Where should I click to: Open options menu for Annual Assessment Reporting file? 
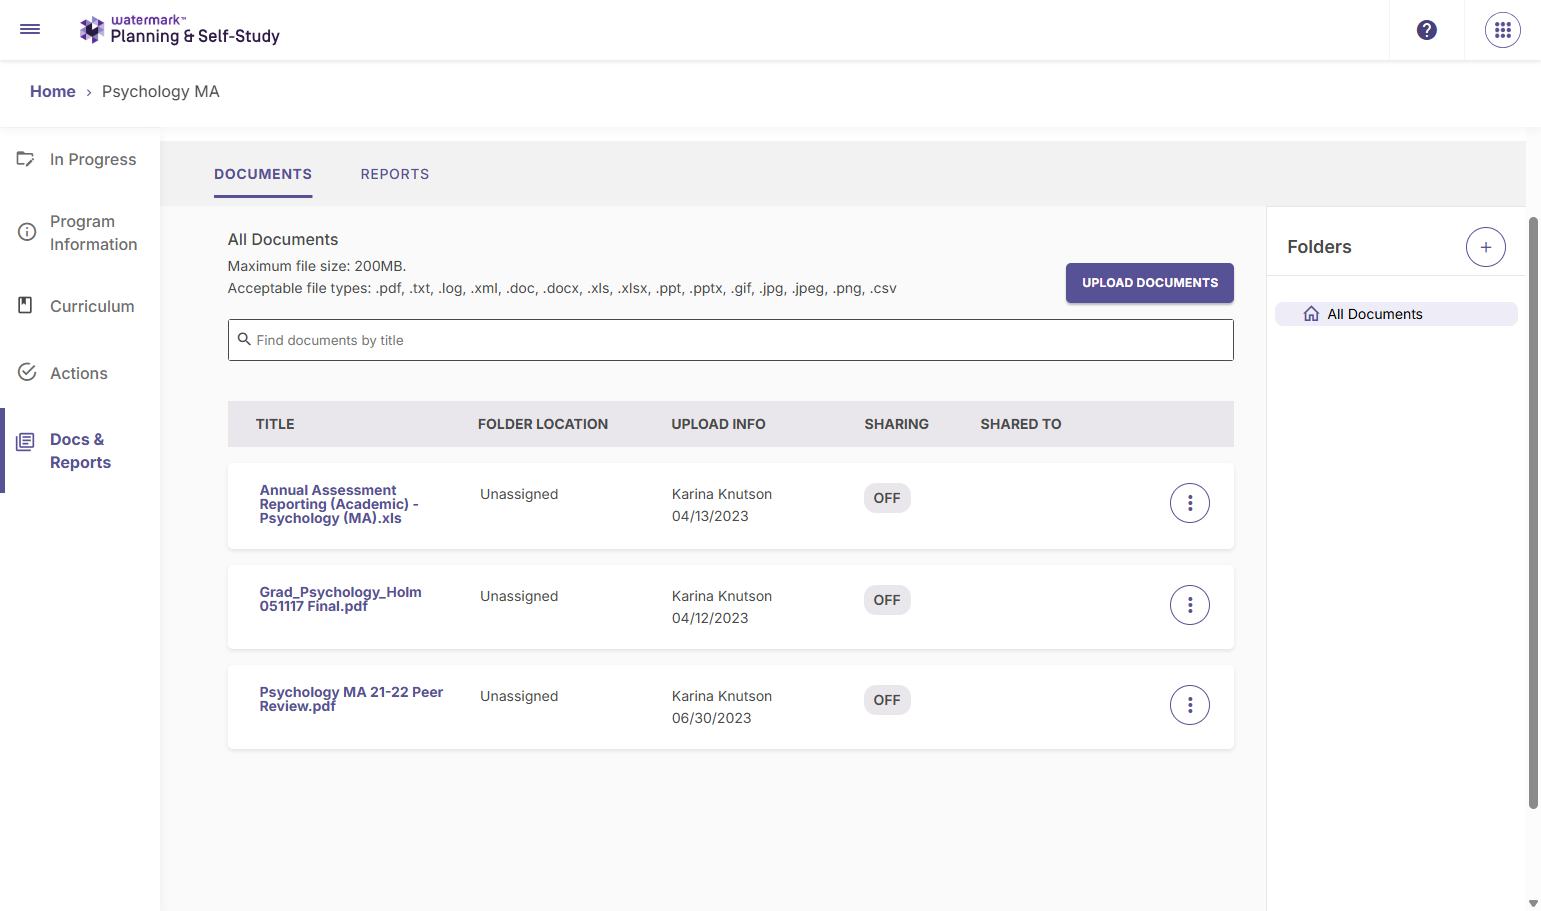tap(1190, 503)
